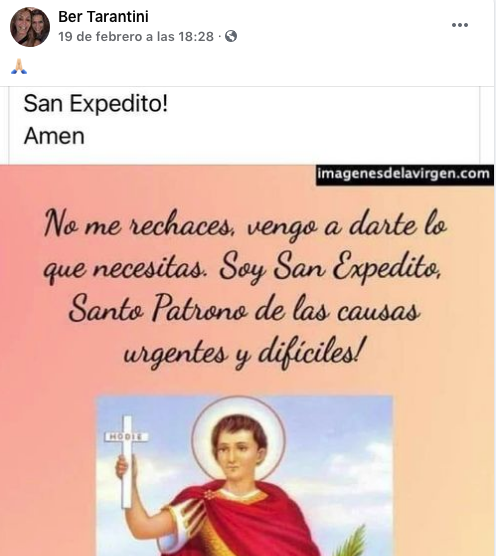Screen dimensions: 496x556
Task: Click the praying hands emoji
Action: 19,67
